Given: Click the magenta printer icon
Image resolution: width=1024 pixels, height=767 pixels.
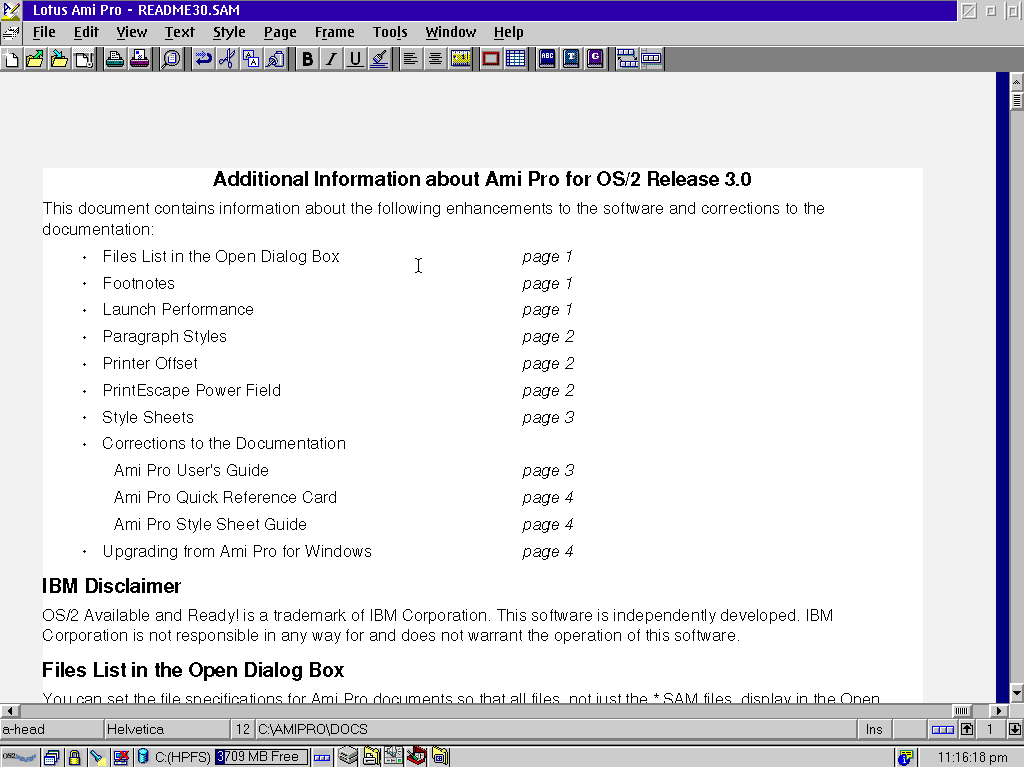Looking at the screenshot, I should click(139, 59).
